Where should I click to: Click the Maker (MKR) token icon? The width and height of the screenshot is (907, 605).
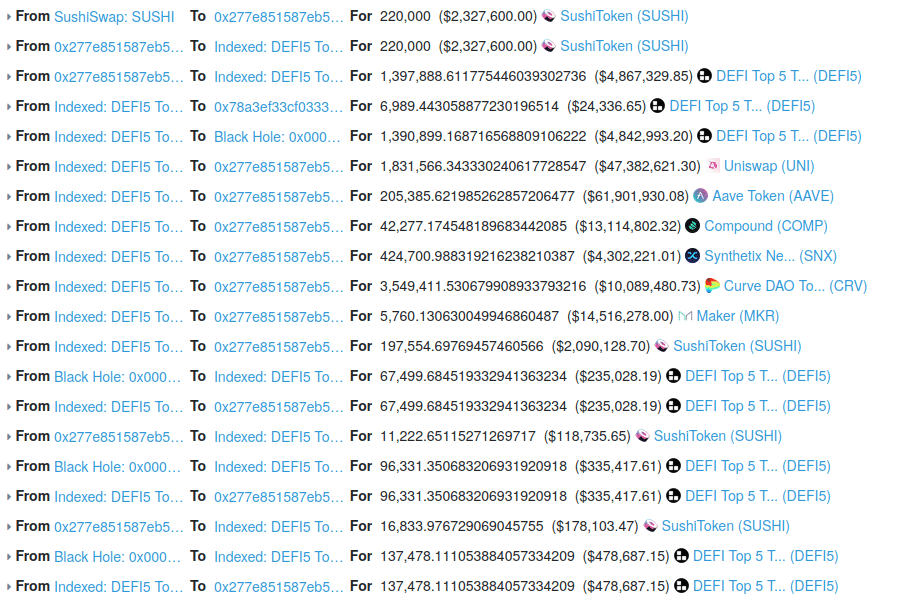click(685, 316)
